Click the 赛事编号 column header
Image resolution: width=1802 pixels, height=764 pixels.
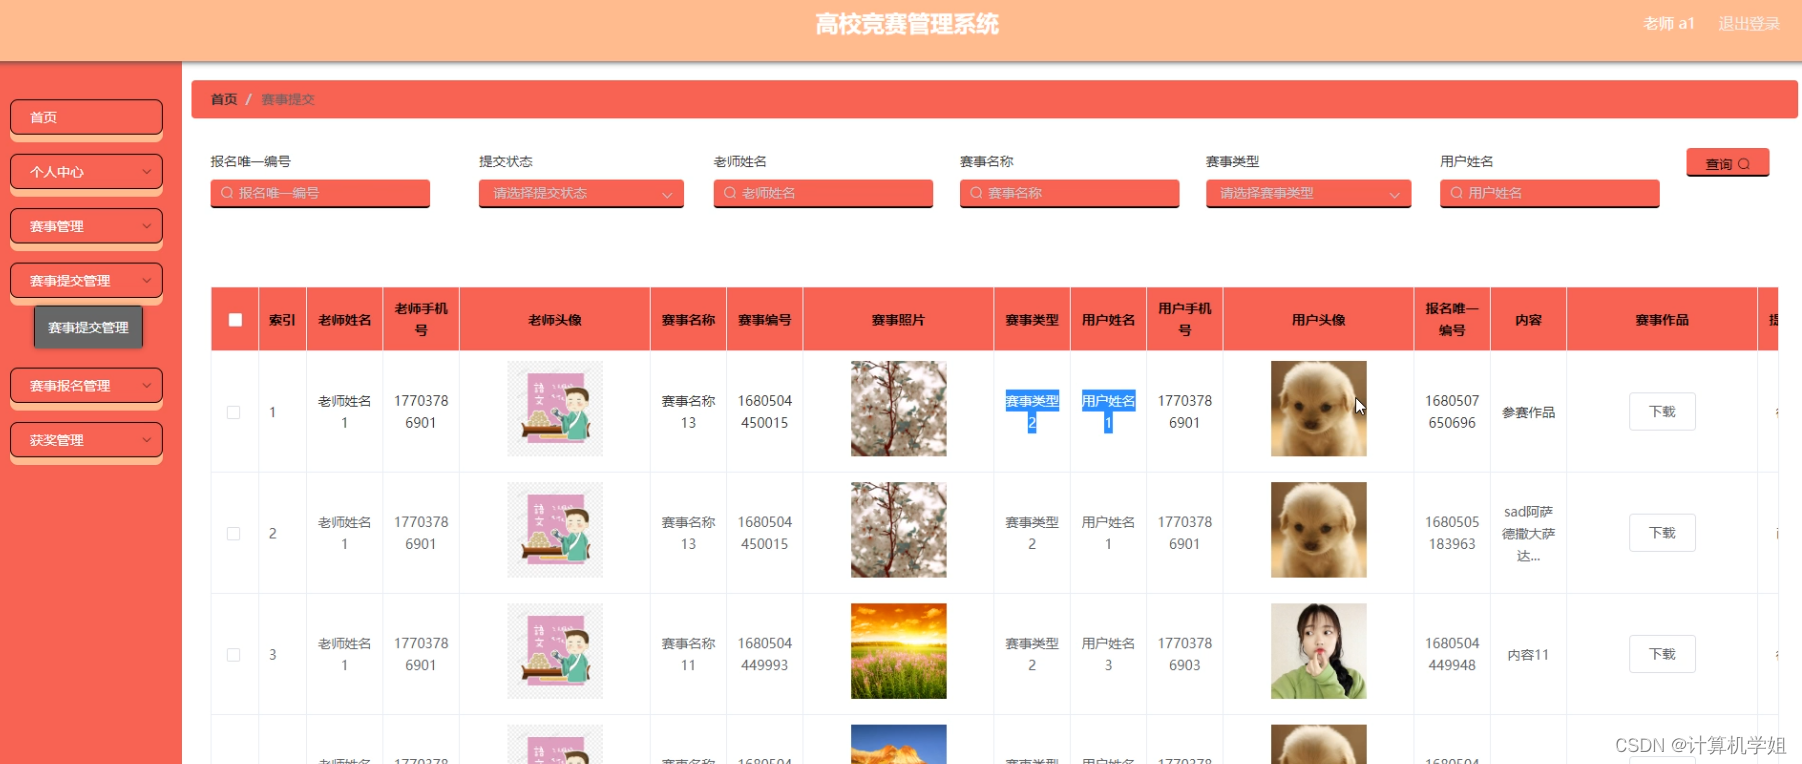765,320
